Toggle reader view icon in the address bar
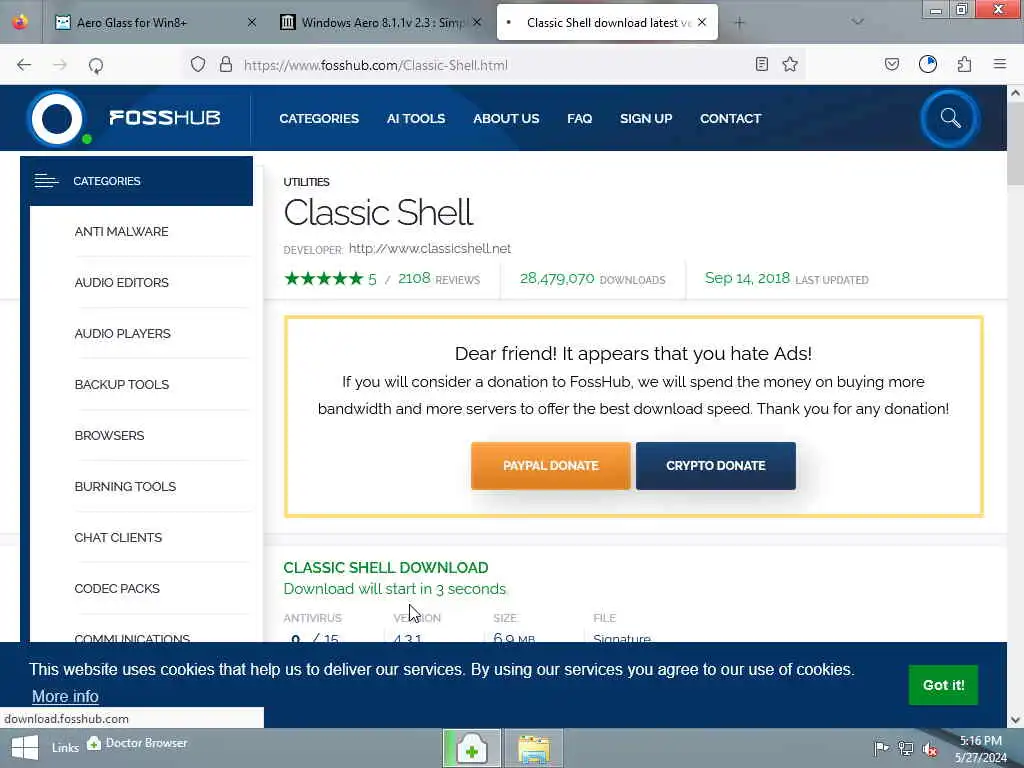The image size is (1024, 768). click(761, 64)
